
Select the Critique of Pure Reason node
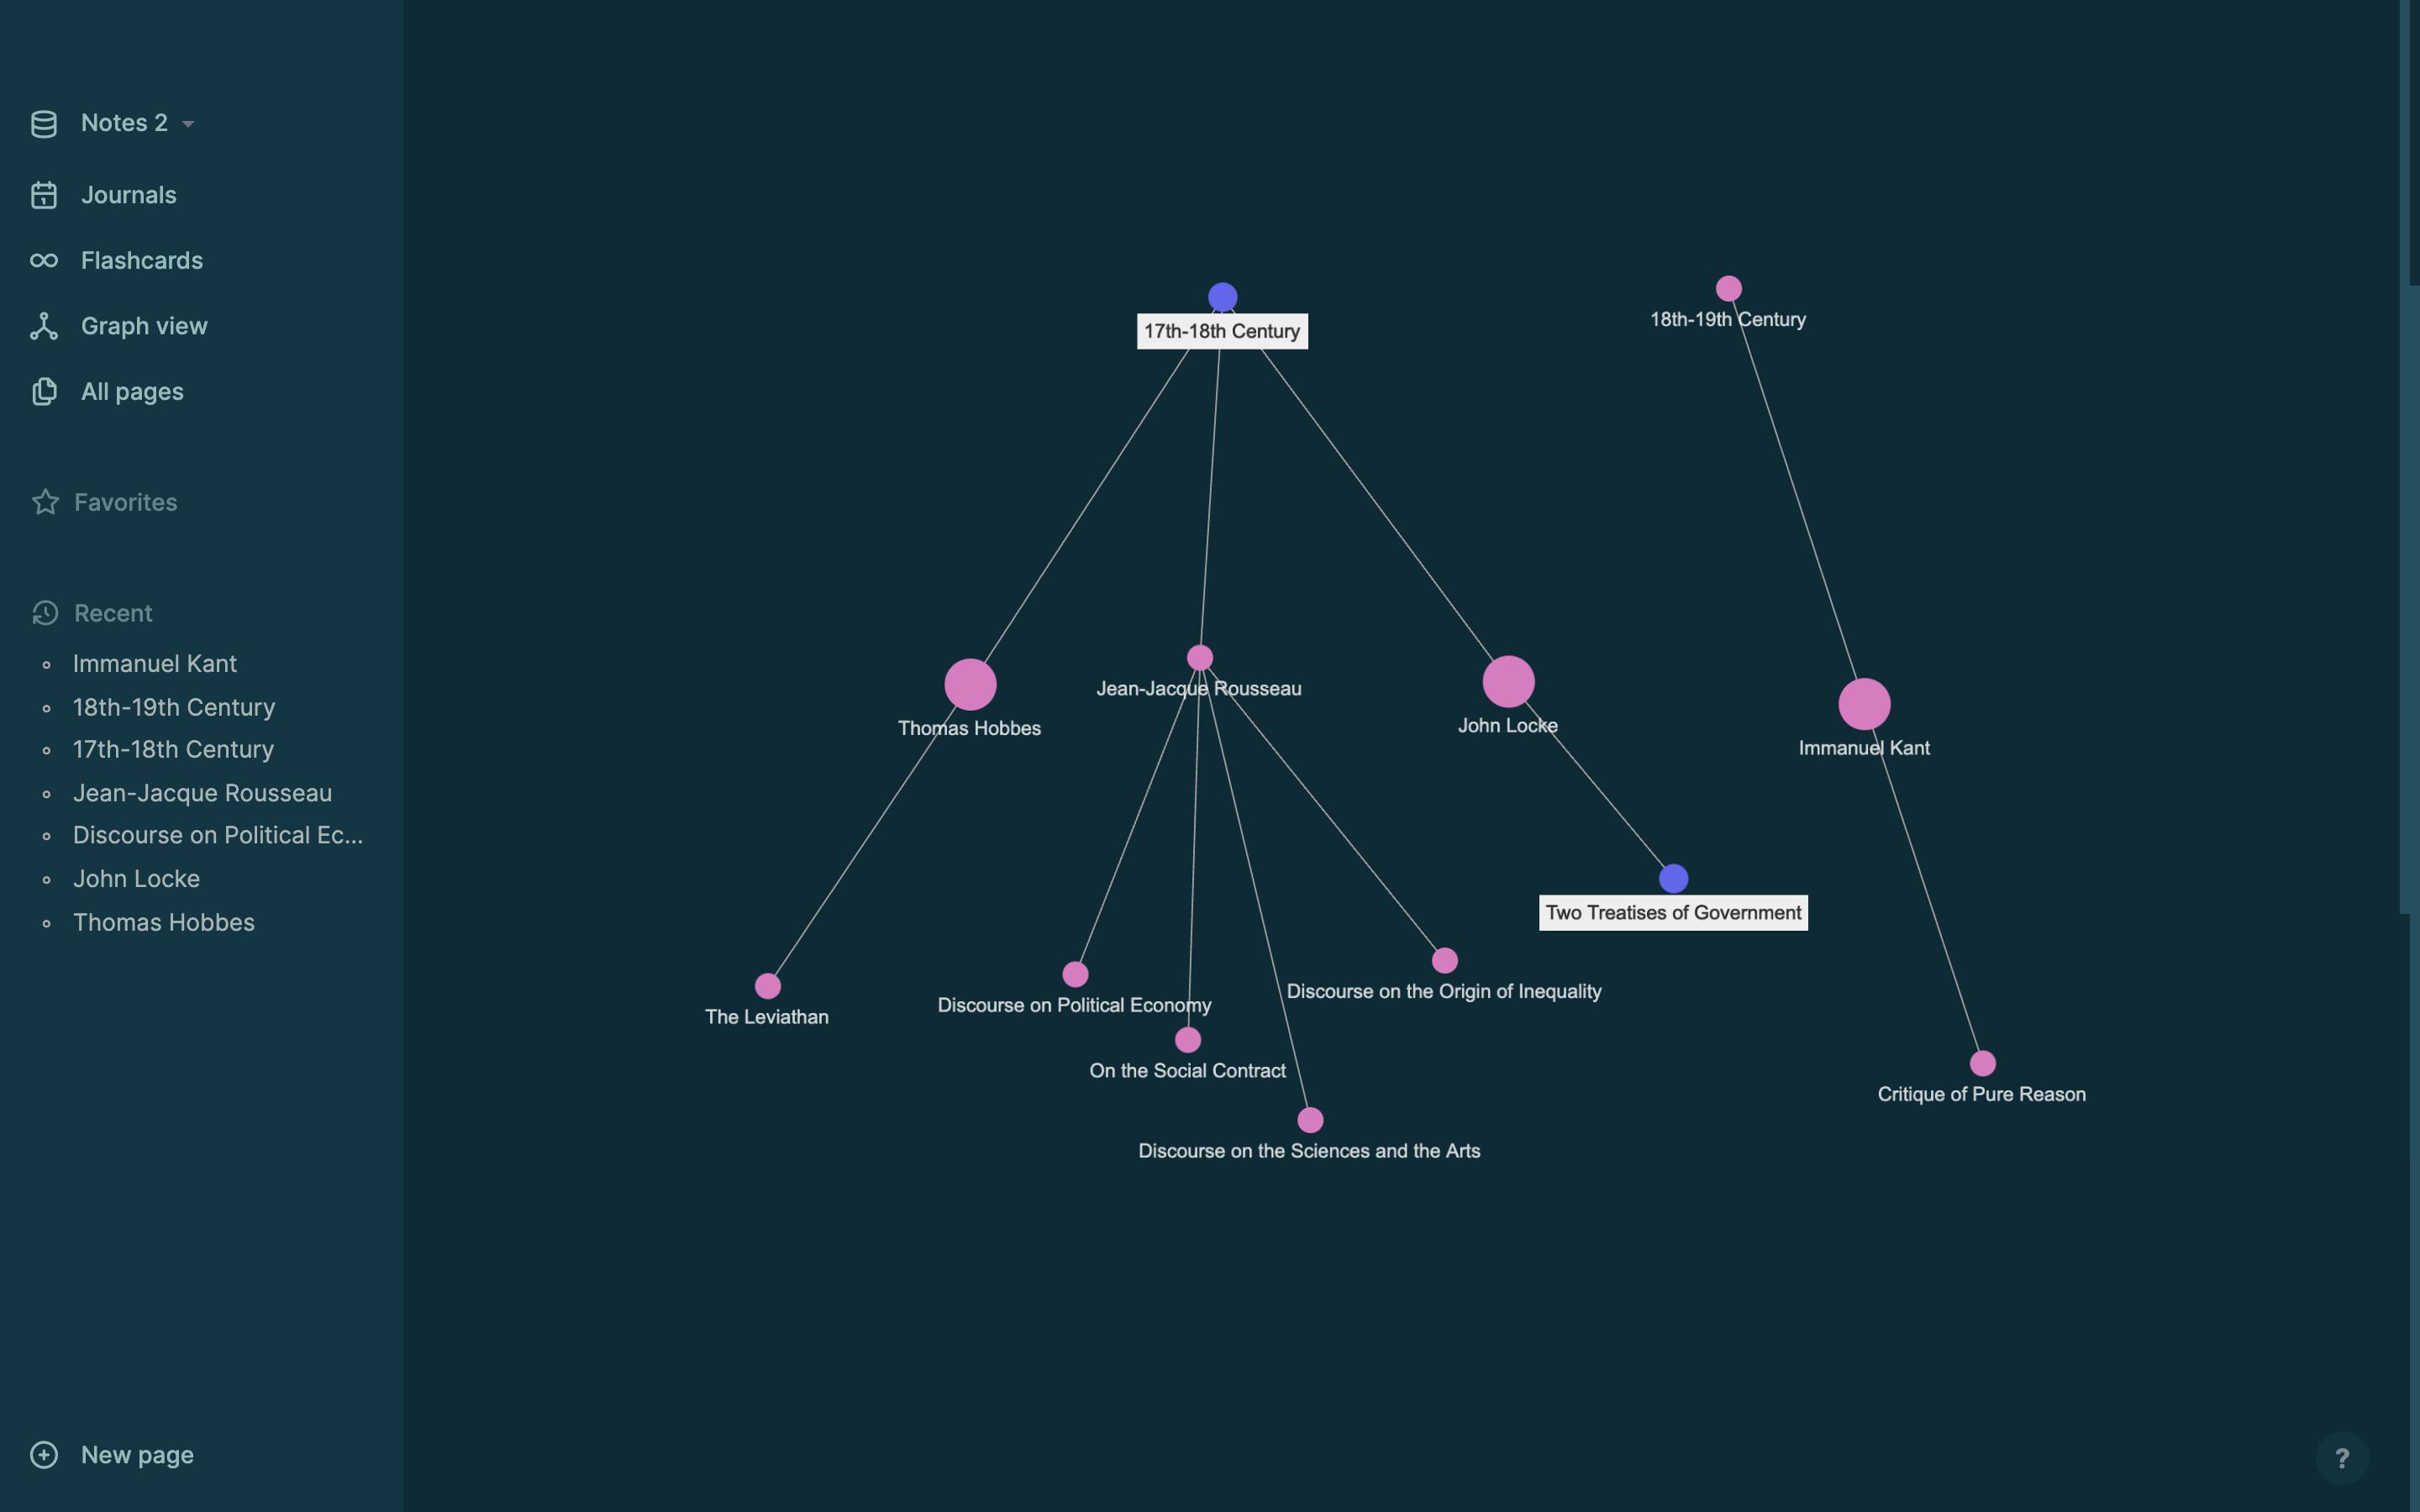tap(1982, 1064)
